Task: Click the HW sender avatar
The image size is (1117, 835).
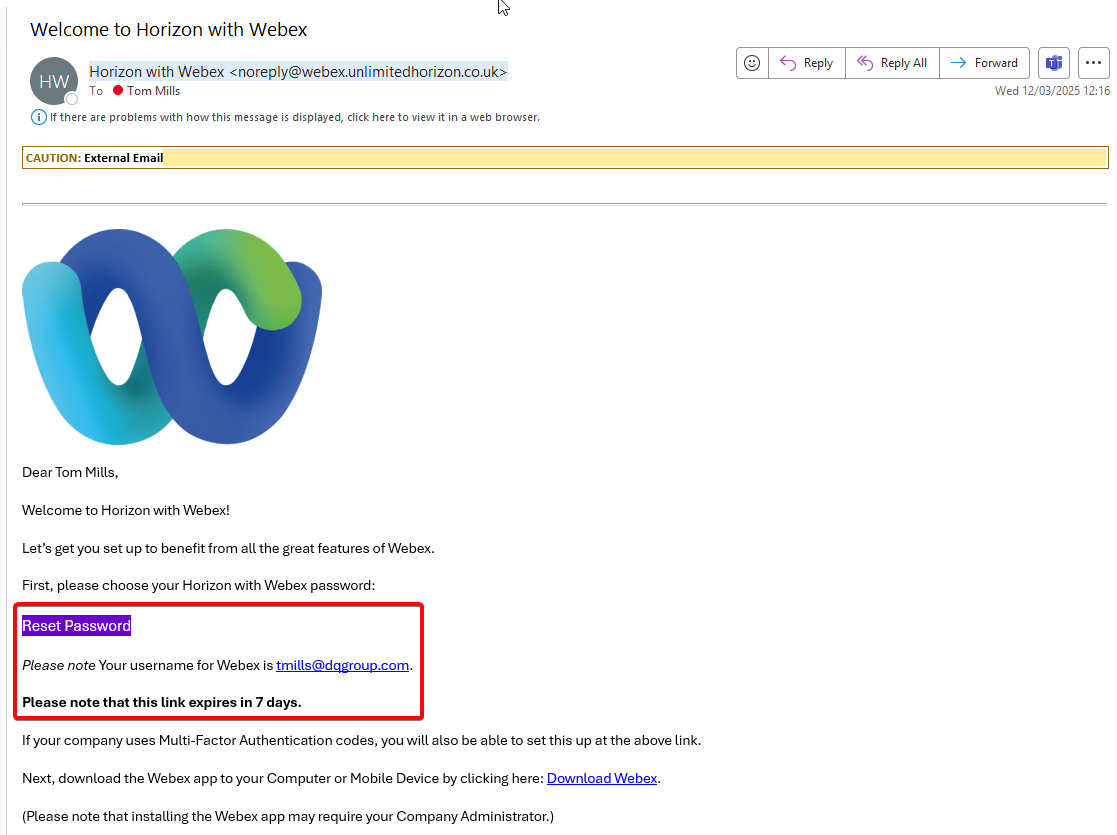Action: (54, 81)
